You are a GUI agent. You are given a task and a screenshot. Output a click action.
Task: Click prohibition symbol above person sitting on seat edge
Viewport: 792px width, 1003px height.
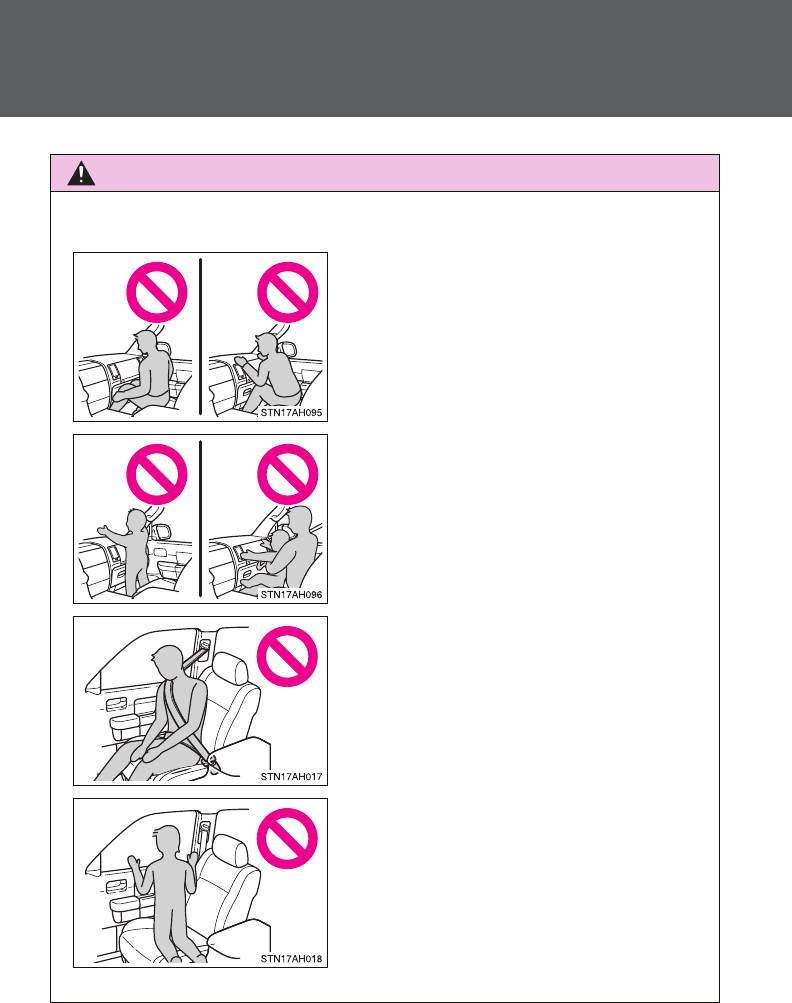(157, 292)
